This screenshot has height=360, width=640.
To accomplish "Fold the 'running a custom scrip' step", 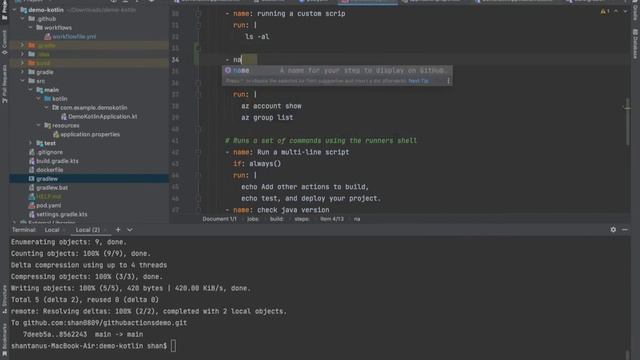I will coord(198,13).
